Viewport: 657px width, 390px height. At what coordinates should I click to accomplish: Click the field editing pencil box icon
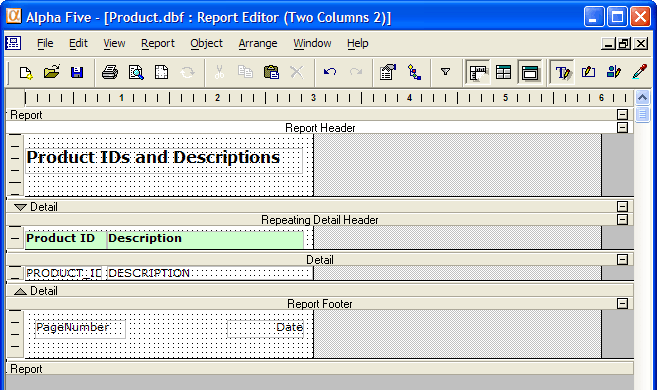pyautogui.click(x=588, y=72)
